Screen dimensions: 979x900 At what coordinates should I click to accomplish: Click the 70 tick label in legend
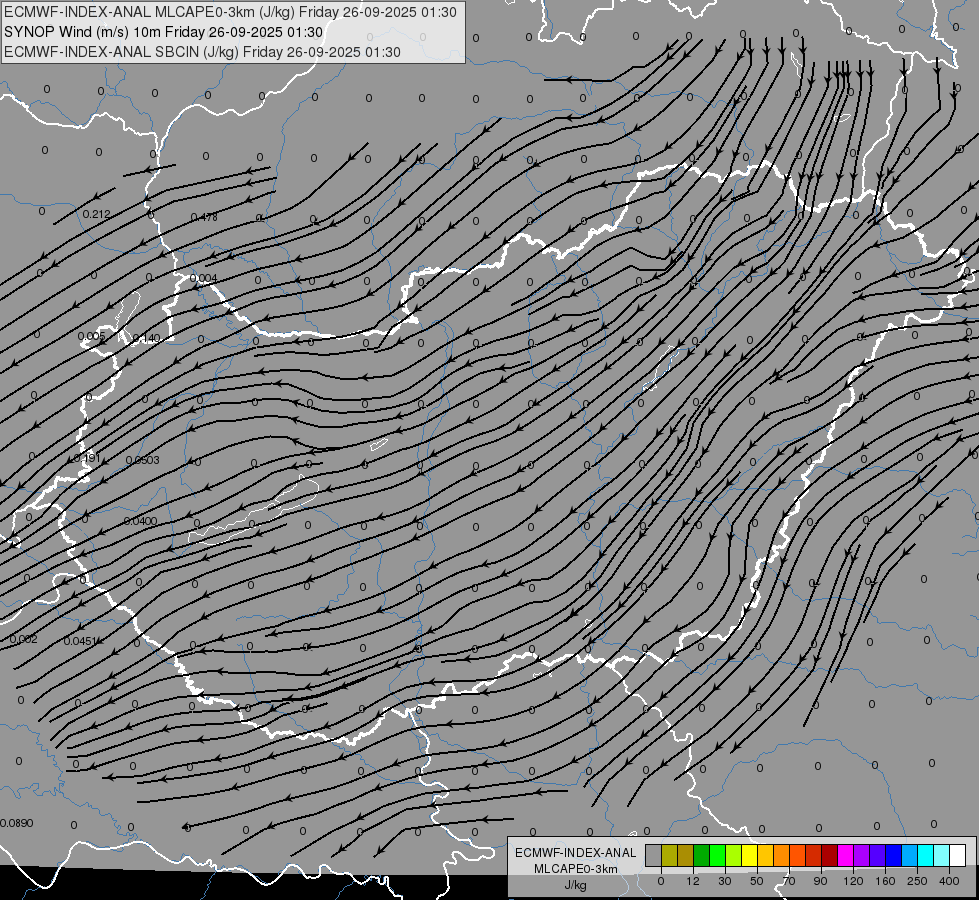(789, 881)
